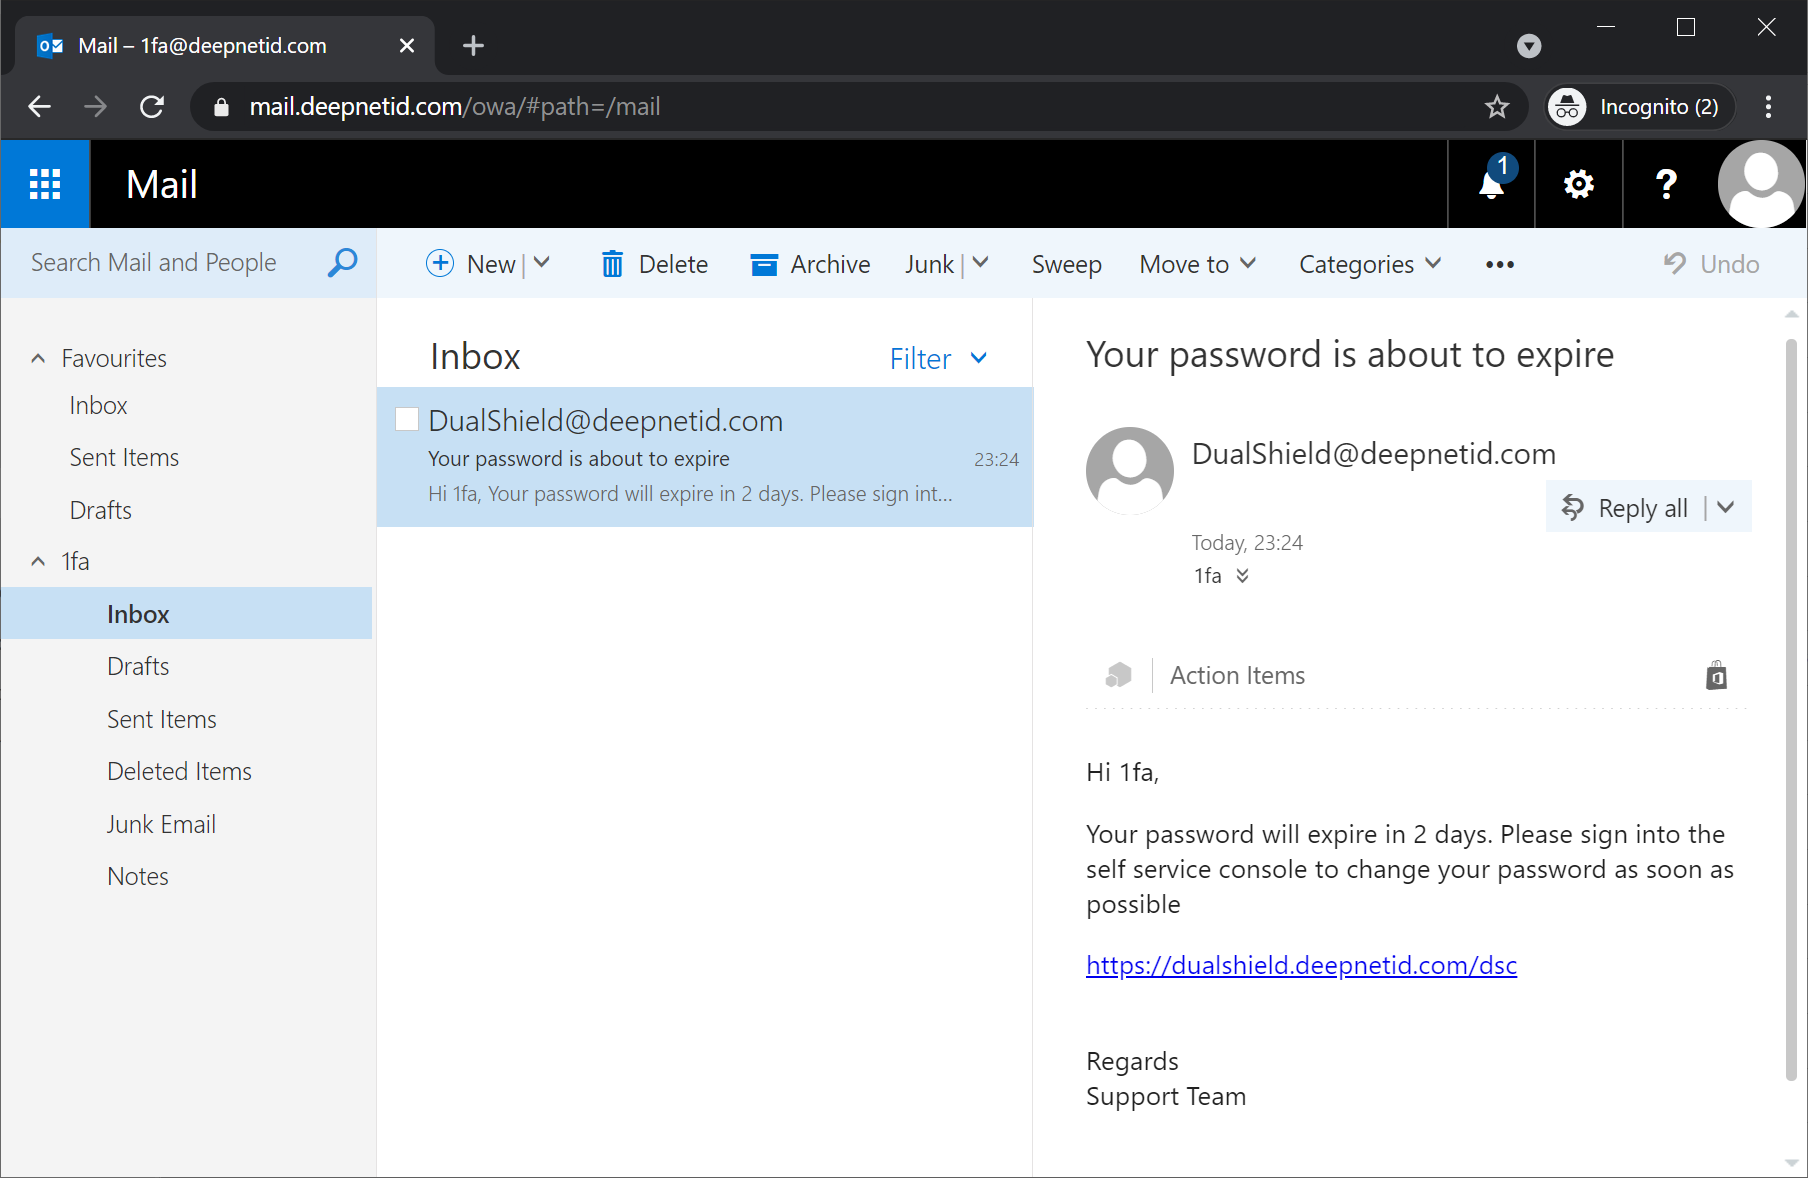
Task: Click the Search Mail and People field
Action: [x=170, y=263]
